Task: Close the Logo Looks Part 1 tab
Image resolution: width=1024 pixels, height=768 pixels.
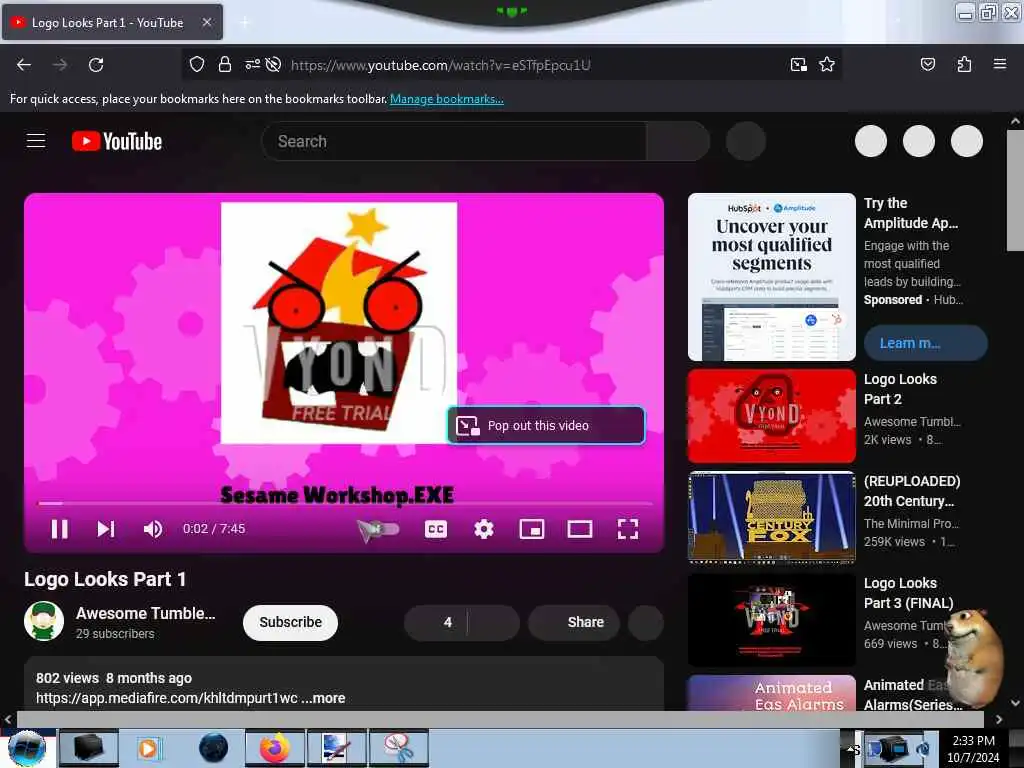Action: point(206,22)
